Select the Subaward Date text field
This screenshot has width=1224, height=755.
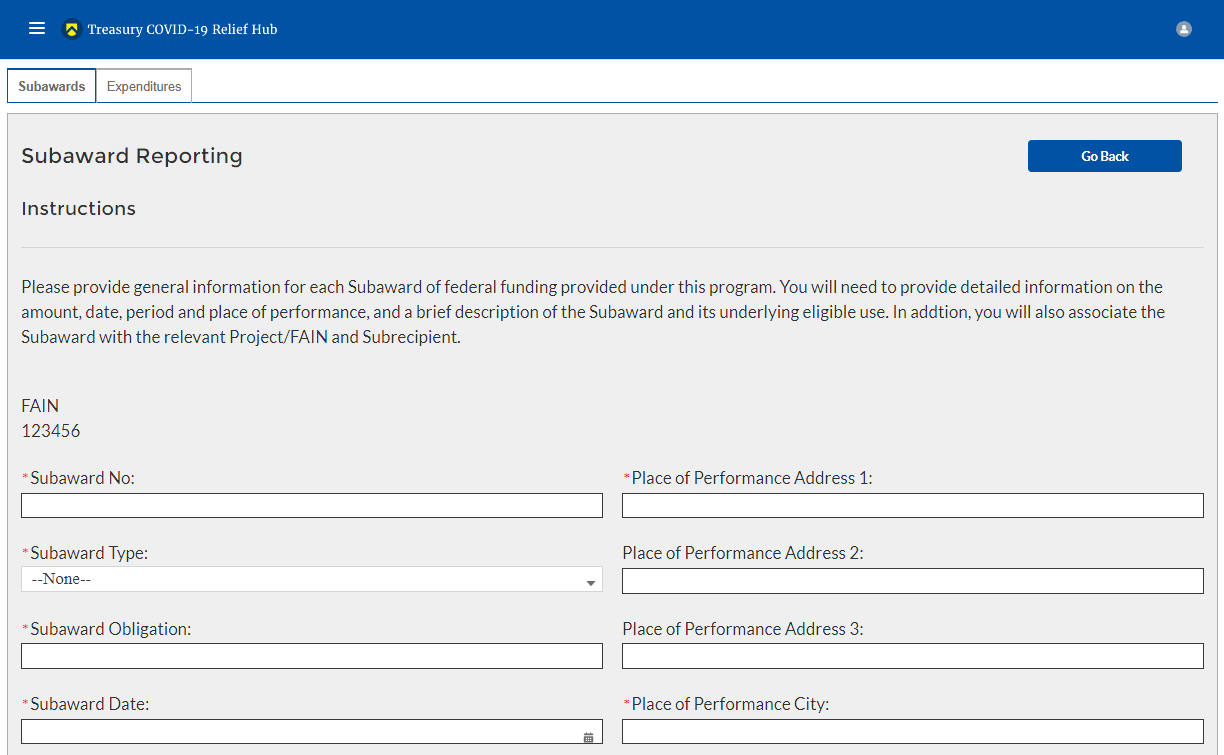pyautogui.click(x=300, y=732)
